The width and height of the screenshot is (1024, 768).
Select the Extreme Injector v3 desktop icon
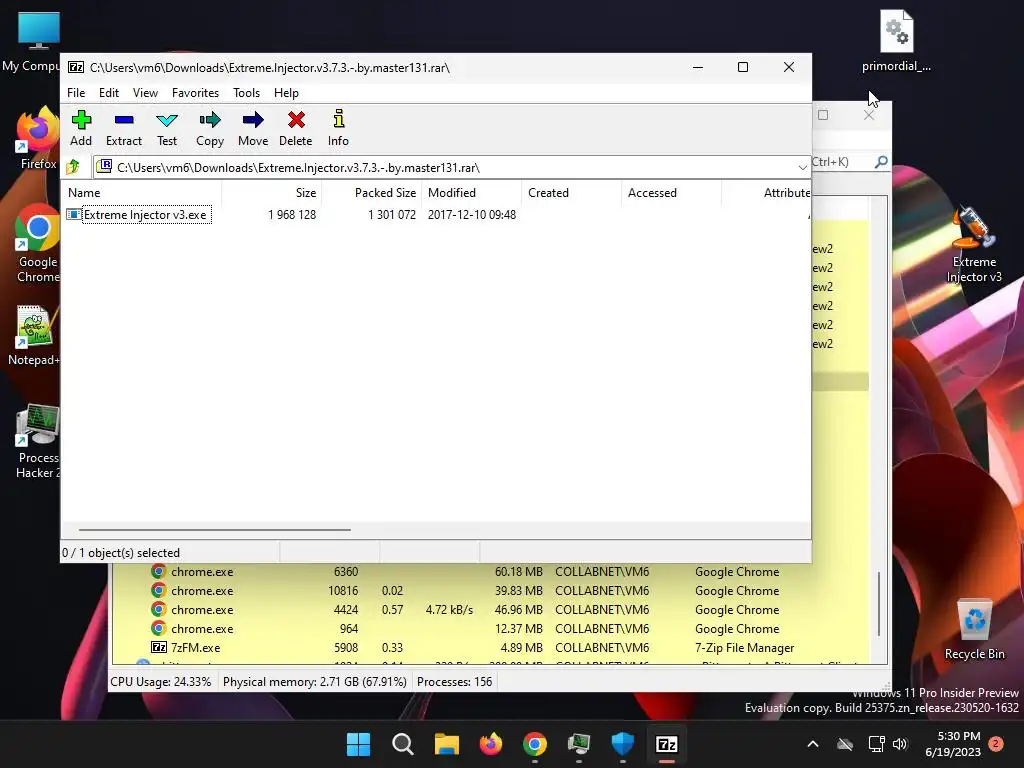[974, 245]
